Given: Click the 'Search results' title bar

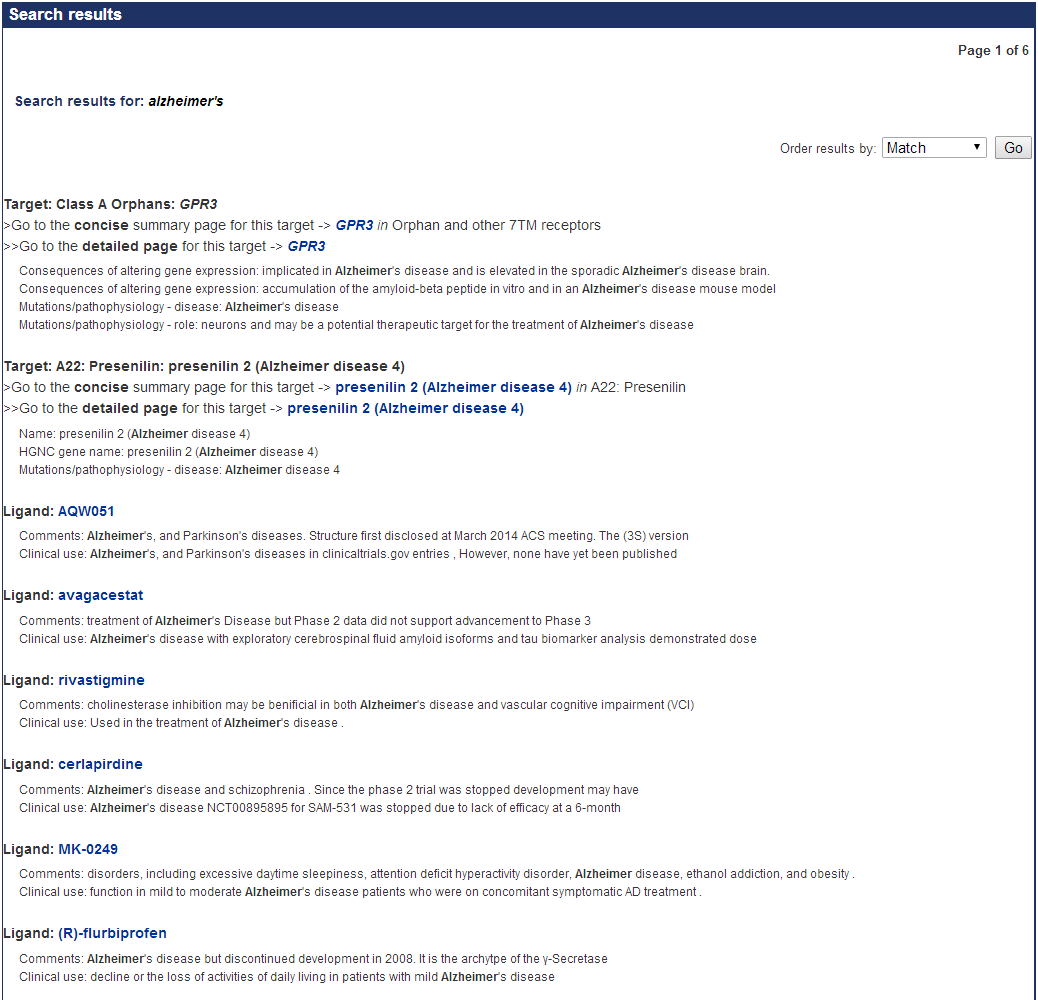Looking at the screenshot, I should click(x=66, y=14).
